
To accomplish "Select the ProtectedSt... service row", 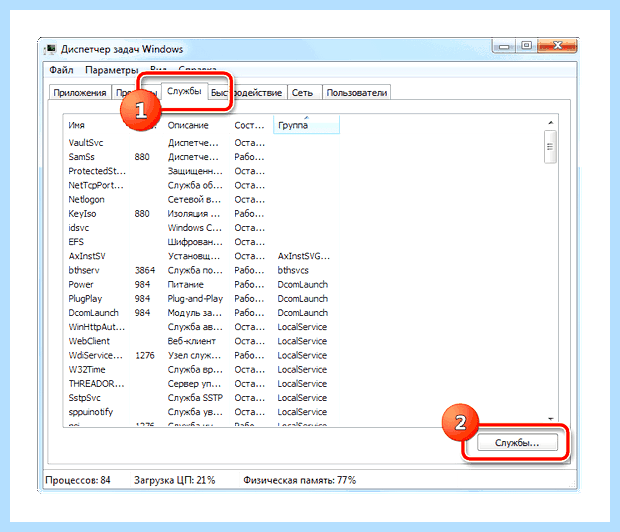I will 97,171.
